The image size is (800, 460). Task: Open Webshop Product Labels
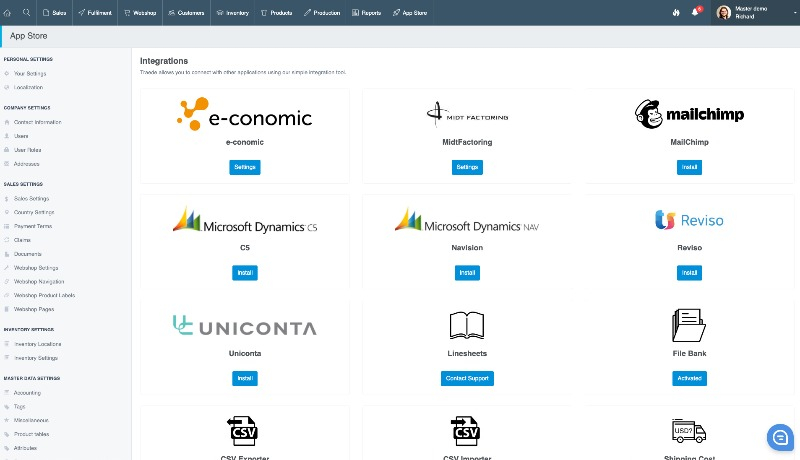[44, 295]
